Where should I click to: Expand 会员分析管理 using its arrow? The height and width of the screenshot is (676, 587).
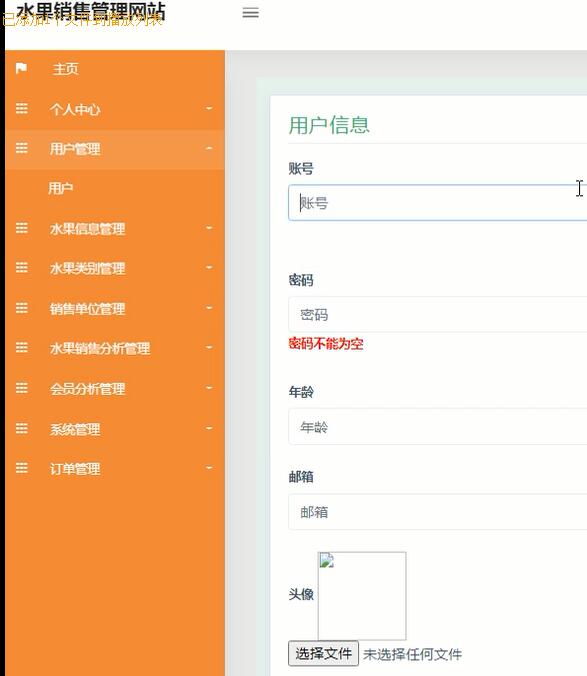pos(209,388)
